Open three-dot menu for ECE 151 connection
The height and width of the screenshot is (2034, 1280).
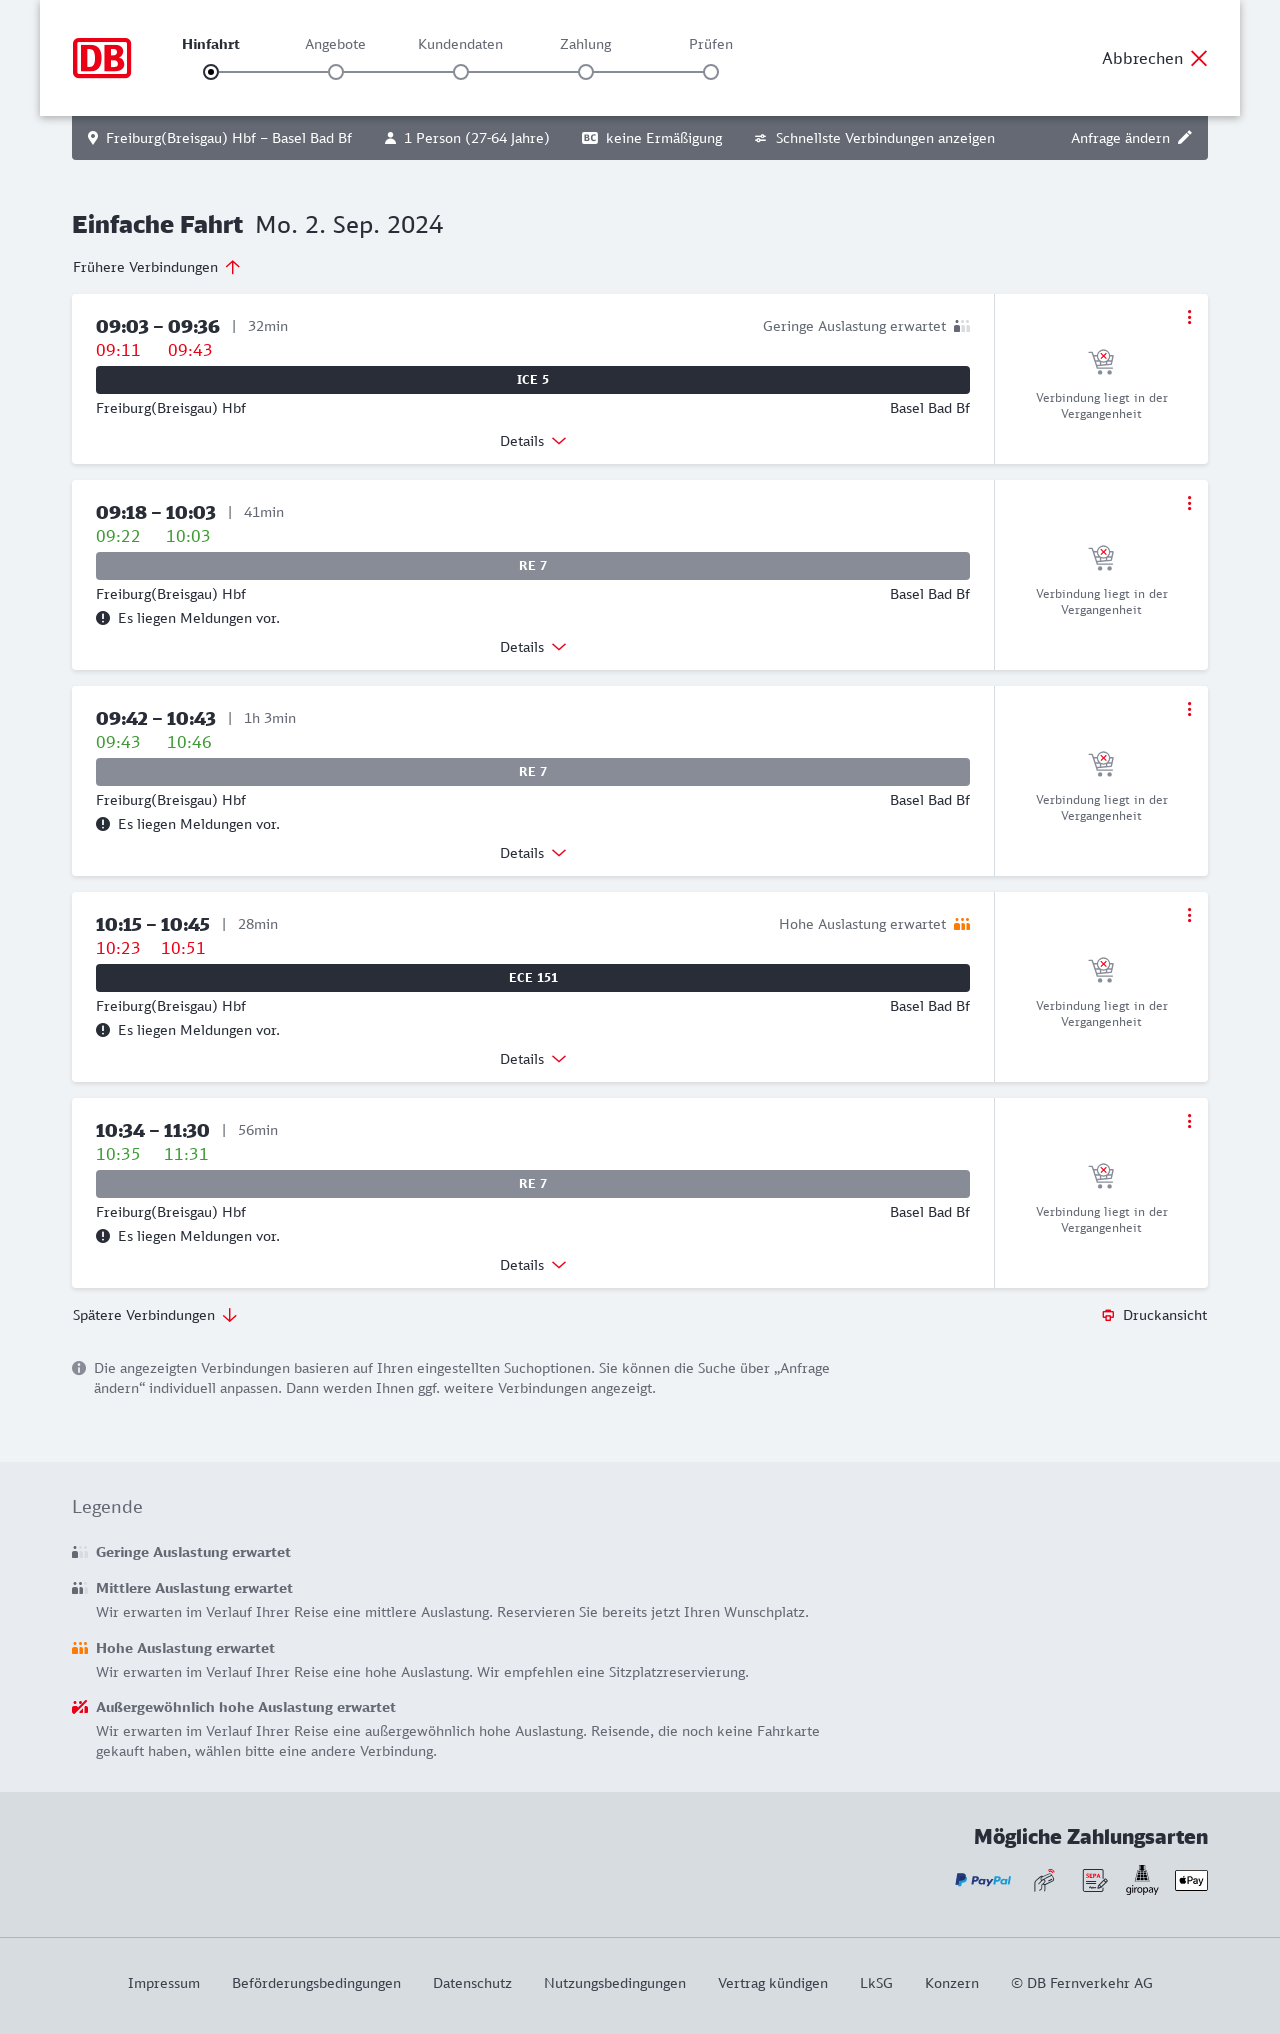pos(1189,915)
